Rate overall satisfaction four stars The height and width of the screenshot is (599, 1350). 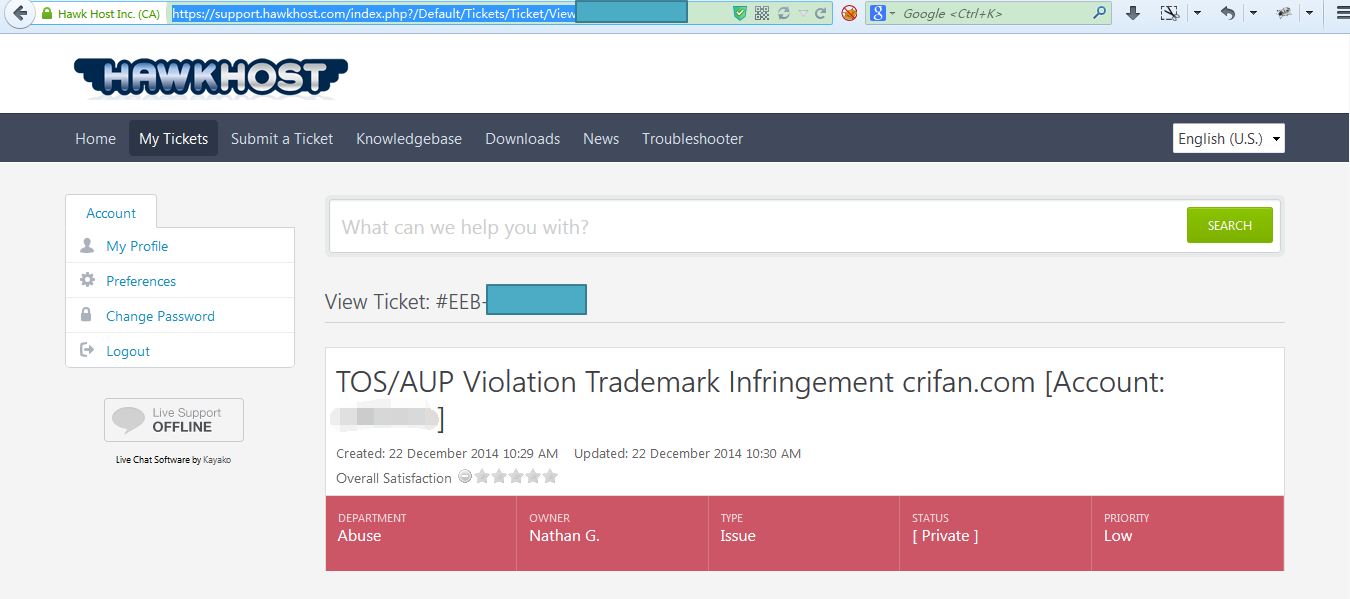533,477
